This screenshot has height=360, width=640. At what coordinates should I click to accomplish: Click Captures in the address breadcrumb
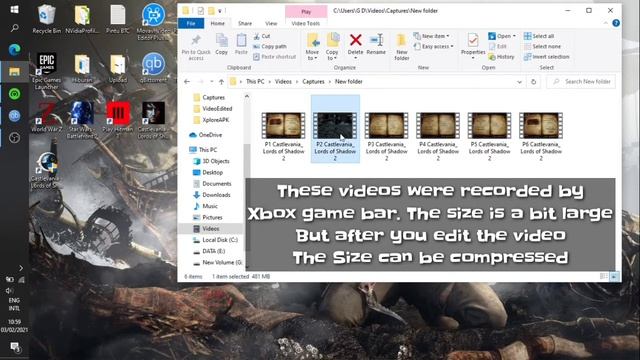click(313, 82)
